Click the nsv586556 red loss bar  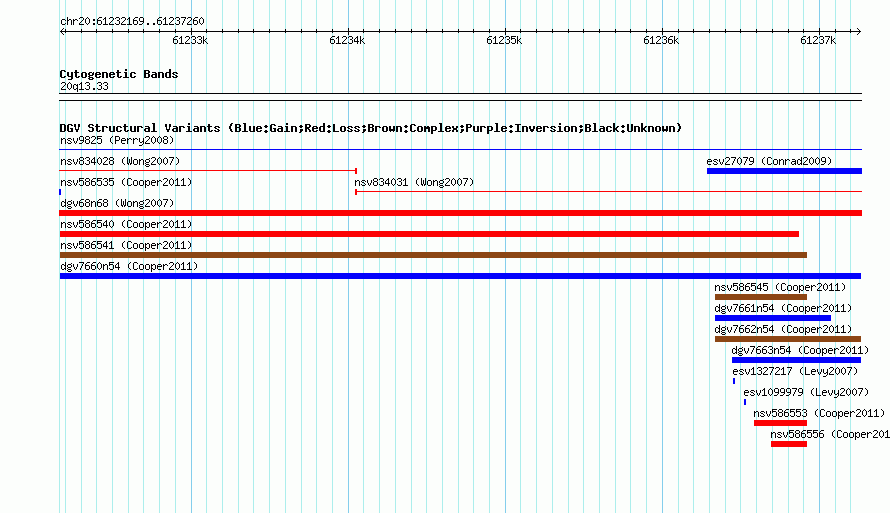(789, 444)
